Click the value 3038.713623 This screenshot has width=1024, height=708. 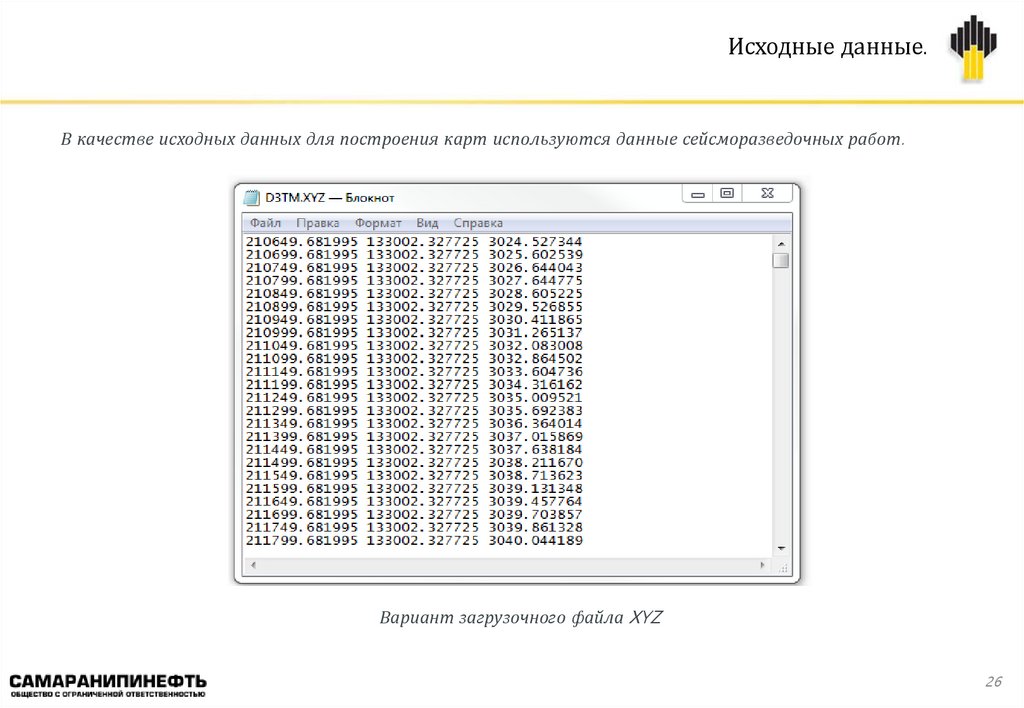tap(535, 475)
